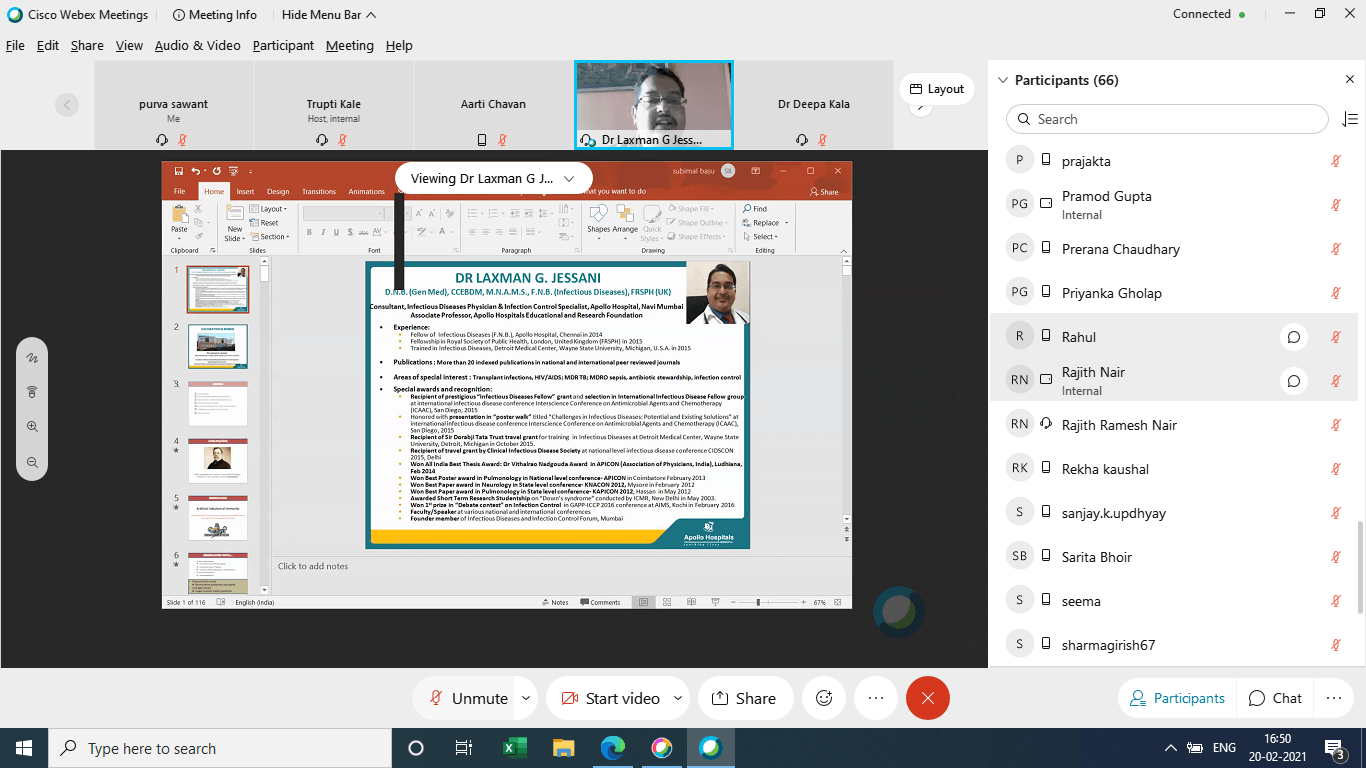Click the zoom out magnifier icon
The image size is (1366, 768).
[32, 462]
